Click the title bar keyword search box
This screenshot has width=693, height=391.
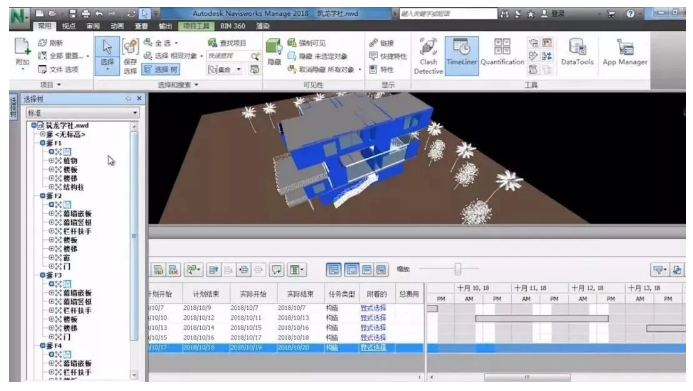pyautogui.click(x=448, y=14)
